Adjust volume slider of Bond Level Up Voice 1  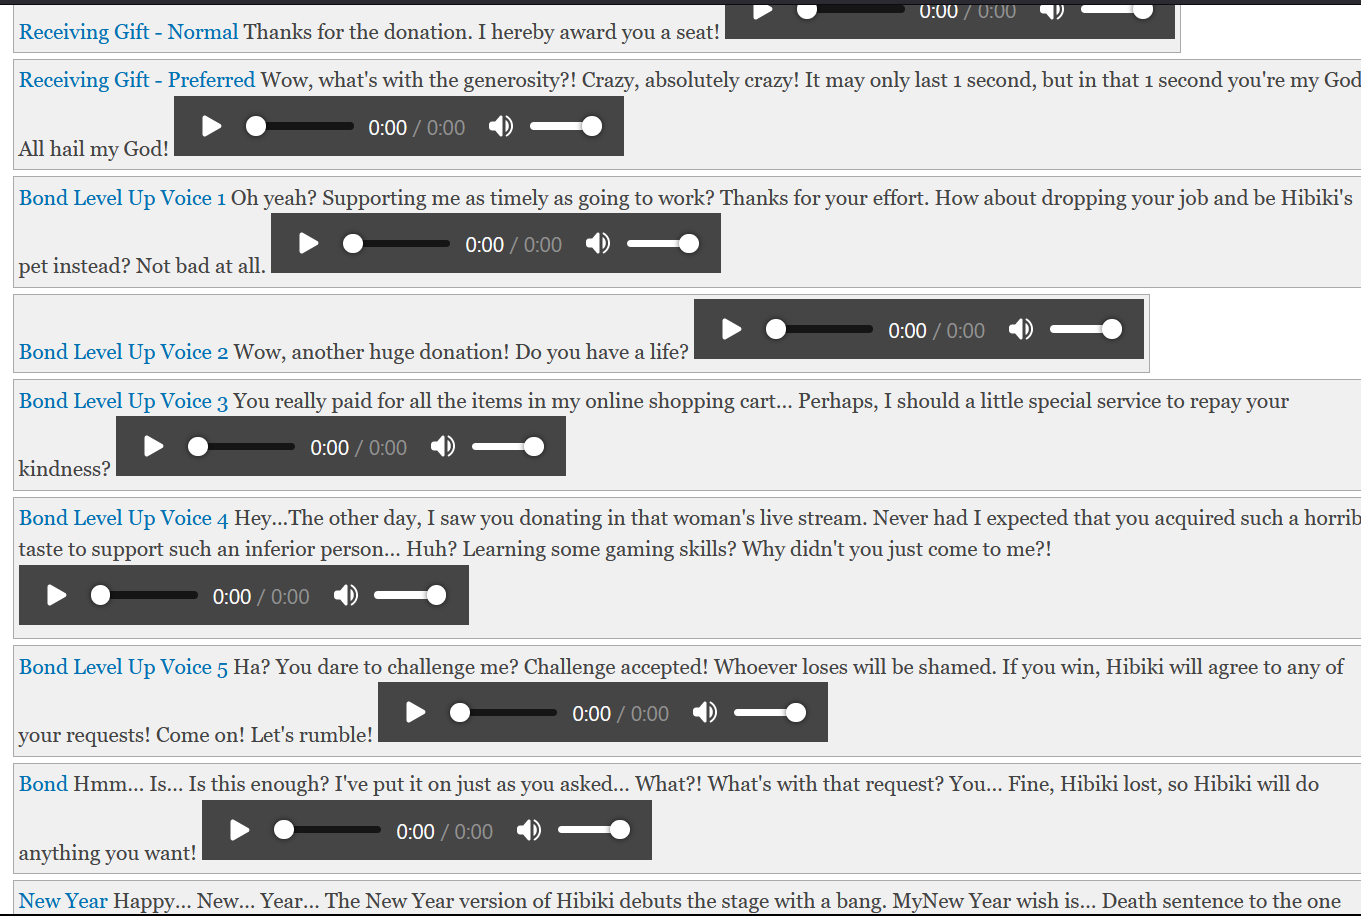point(663,243)
